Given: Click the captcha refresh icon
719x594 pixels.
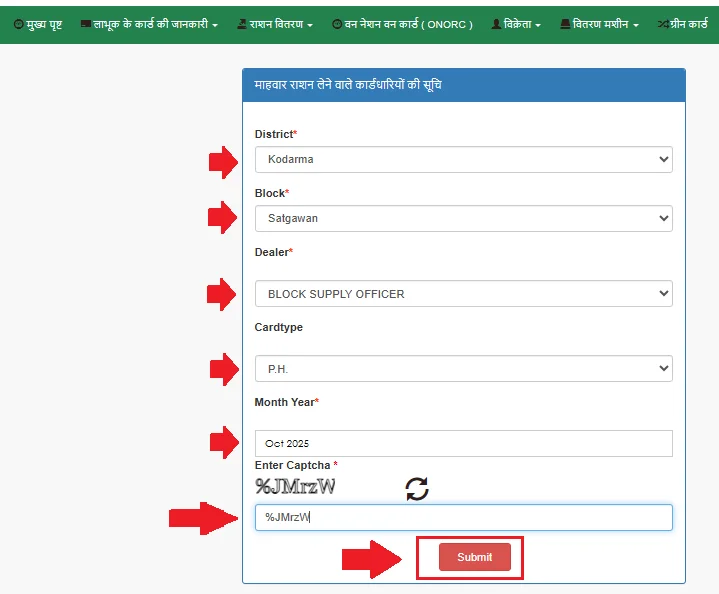Looking at the screenshot, I should (417, 489).
